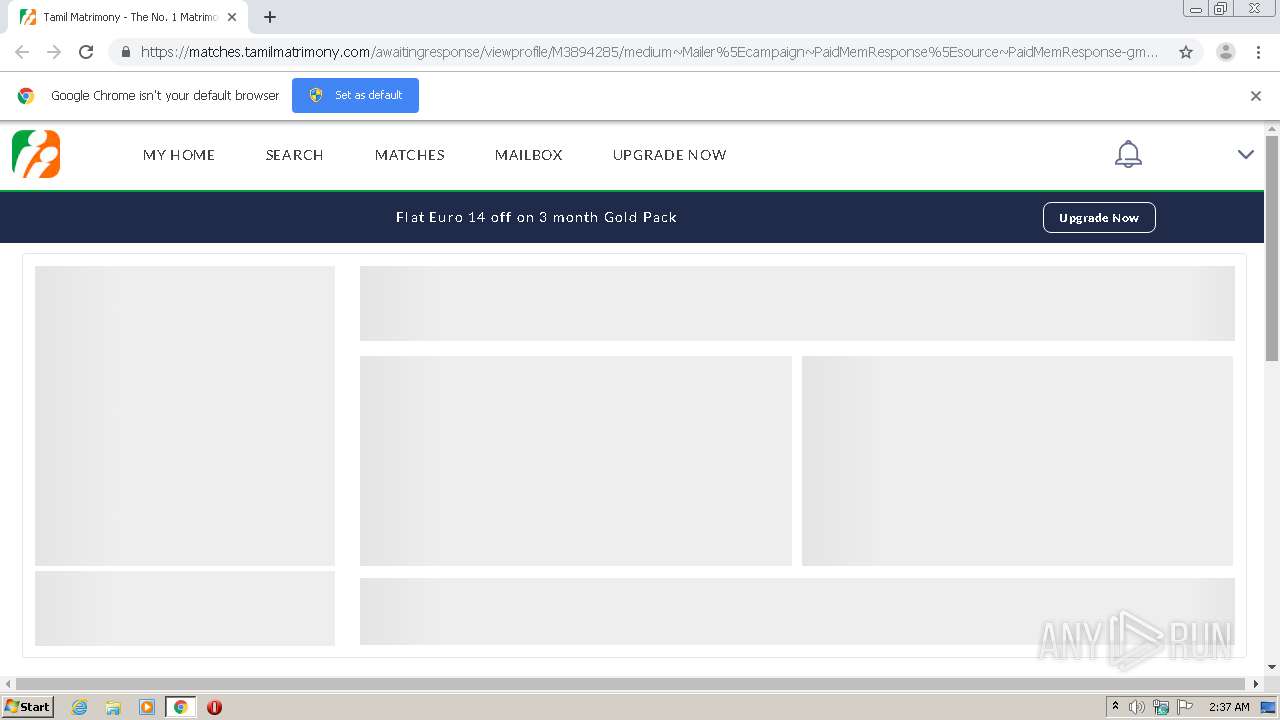
Task: Click the browser forward arrow
Action: pos(54,52)
